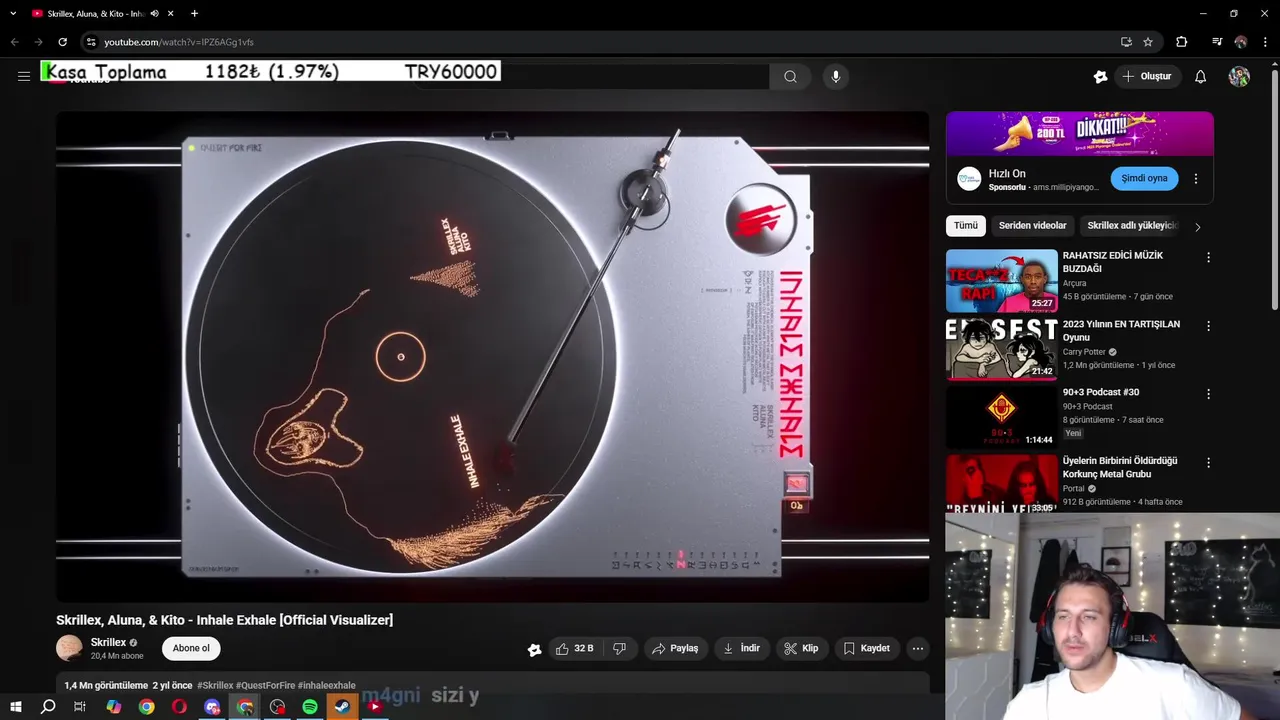
Task: Open the tab search dropdown arrow
Action: (x=13, y=14)
